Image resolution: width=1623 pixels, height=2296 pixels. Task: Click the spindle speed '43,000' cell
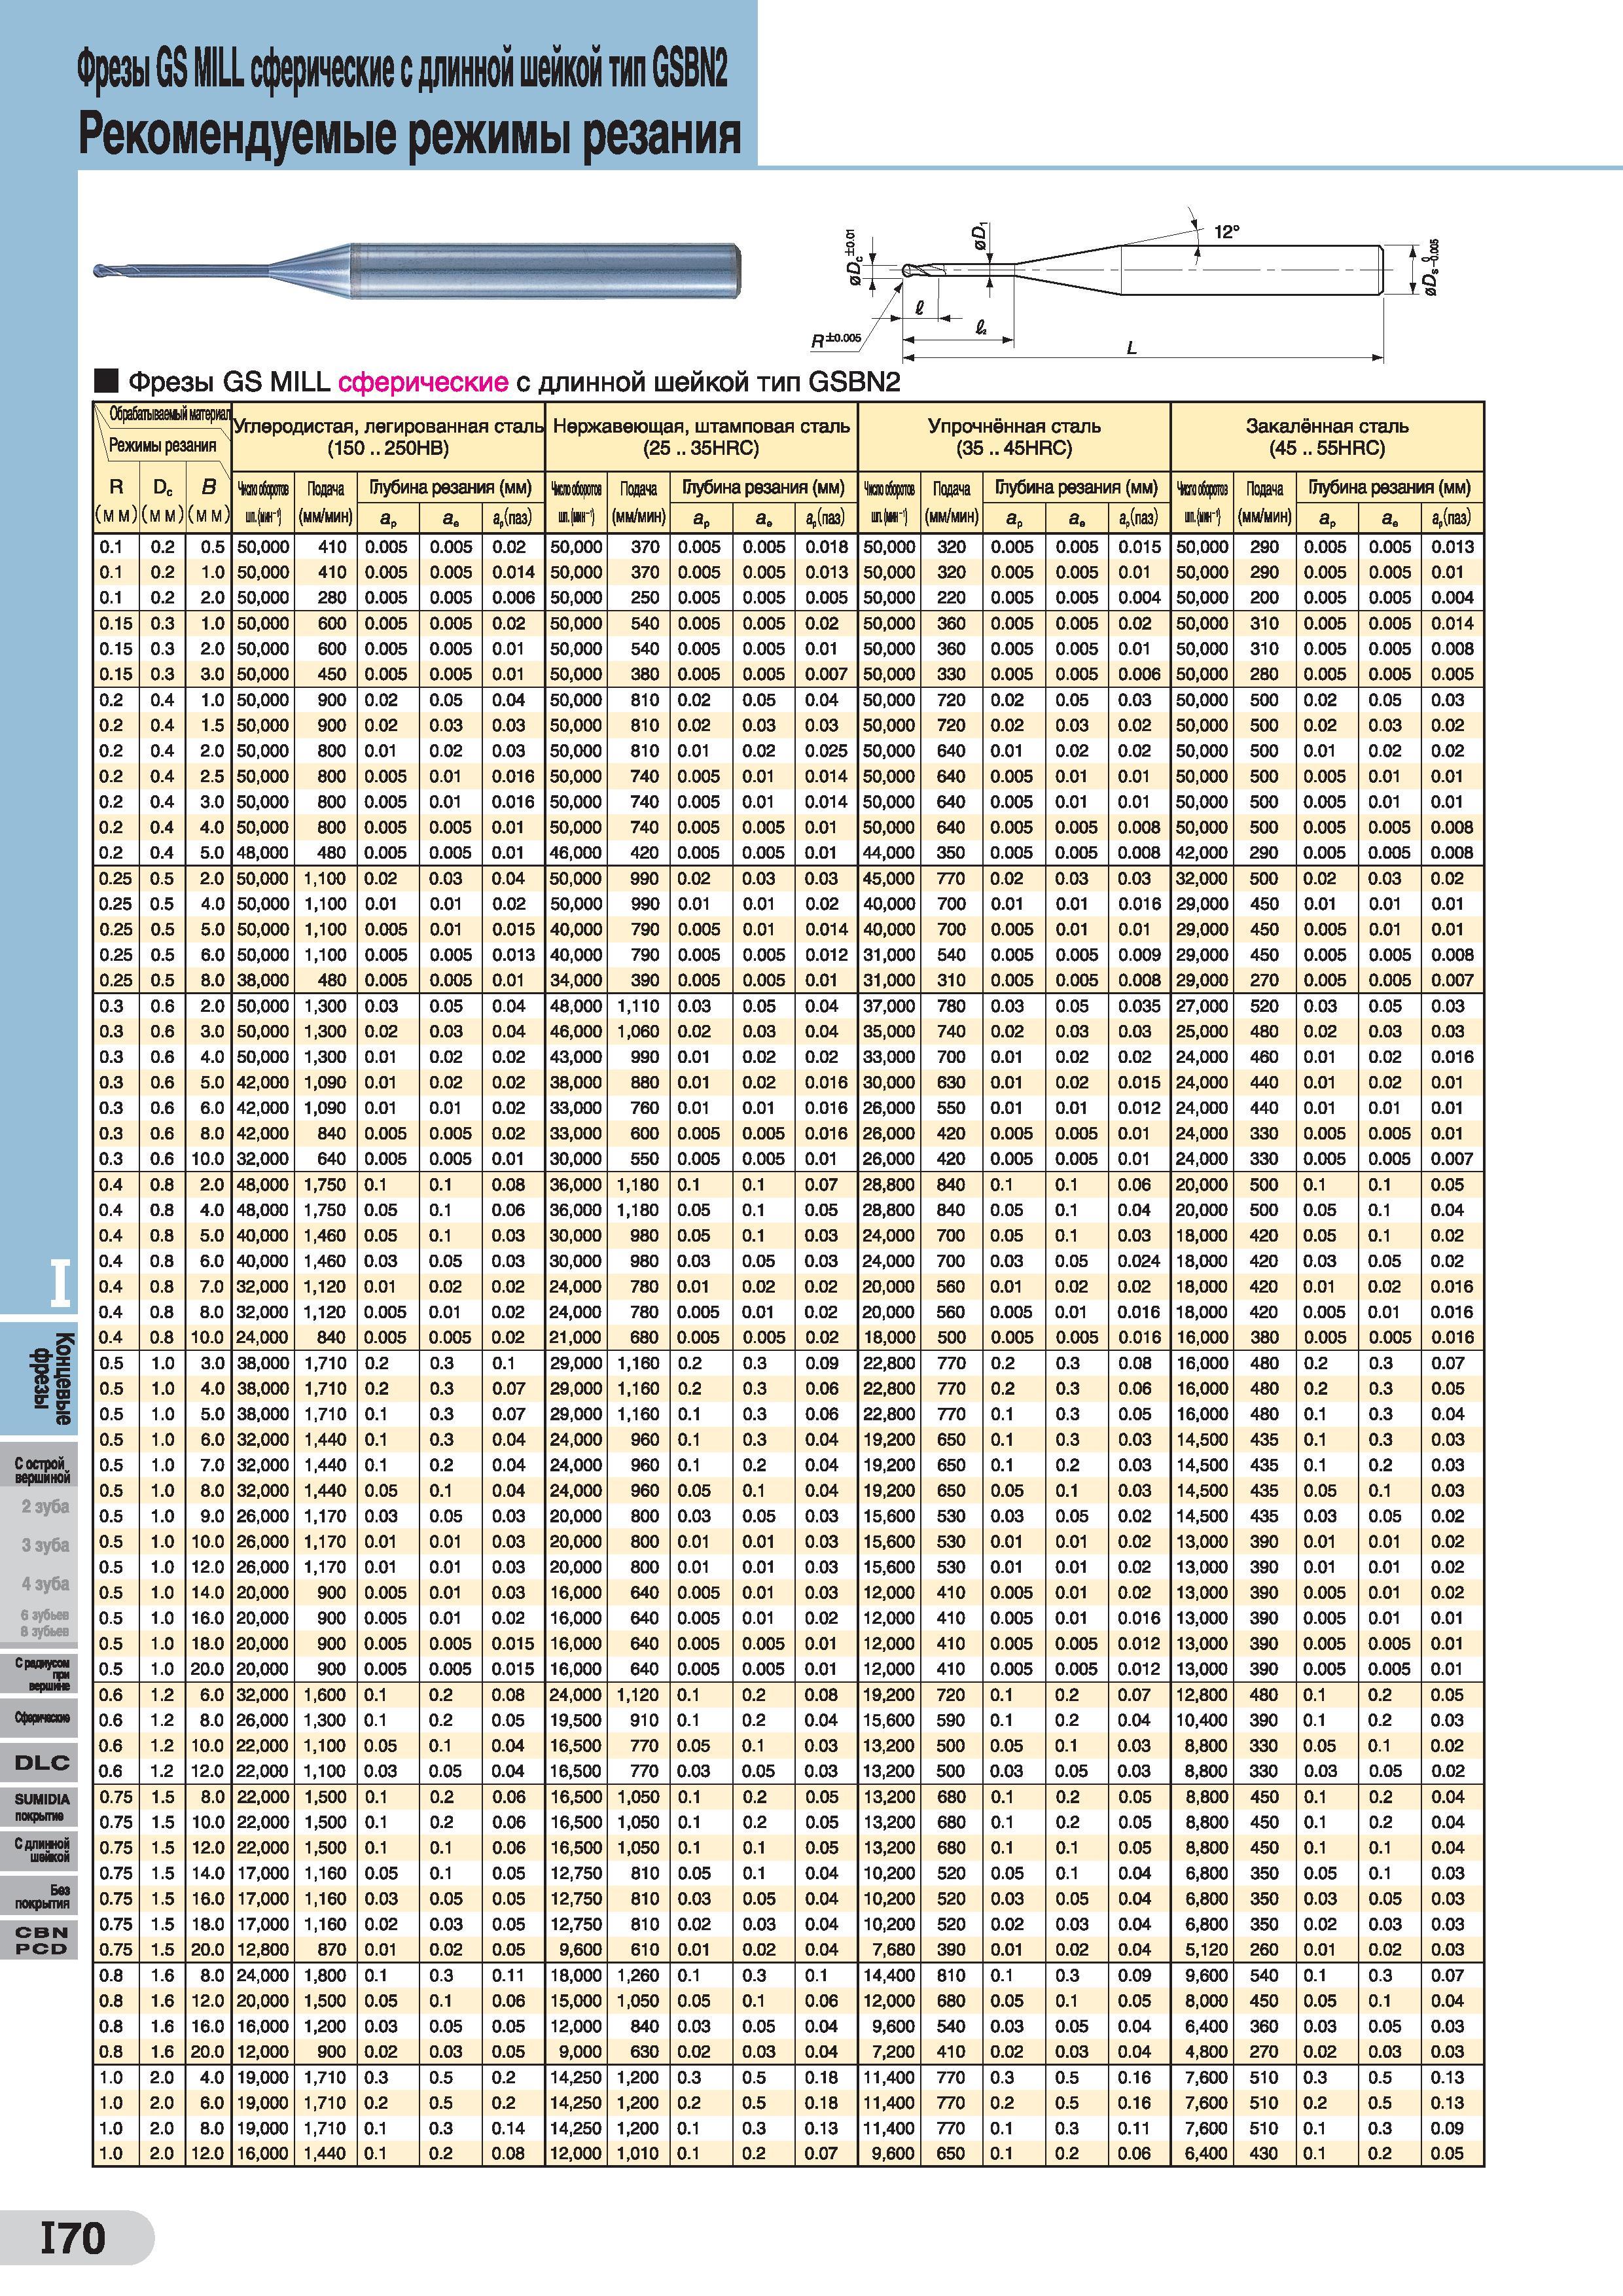tap(576, 1057)
